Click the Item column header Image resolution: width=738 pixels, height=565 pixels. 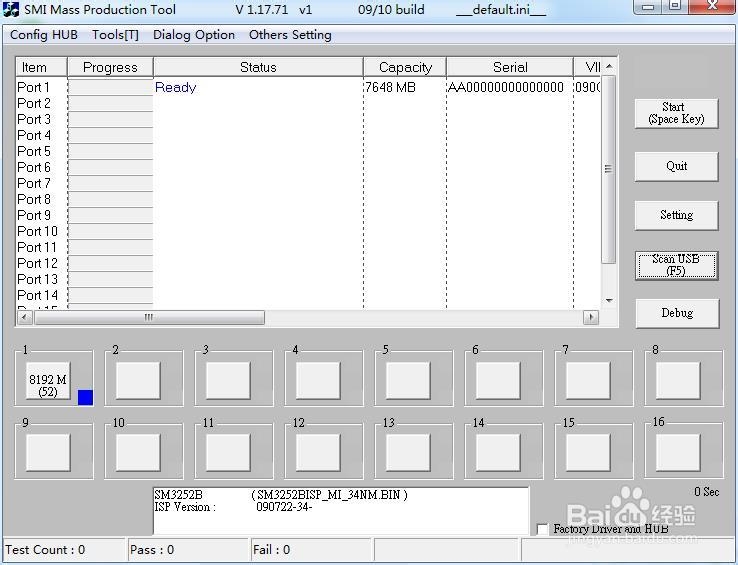click(41, 67)
